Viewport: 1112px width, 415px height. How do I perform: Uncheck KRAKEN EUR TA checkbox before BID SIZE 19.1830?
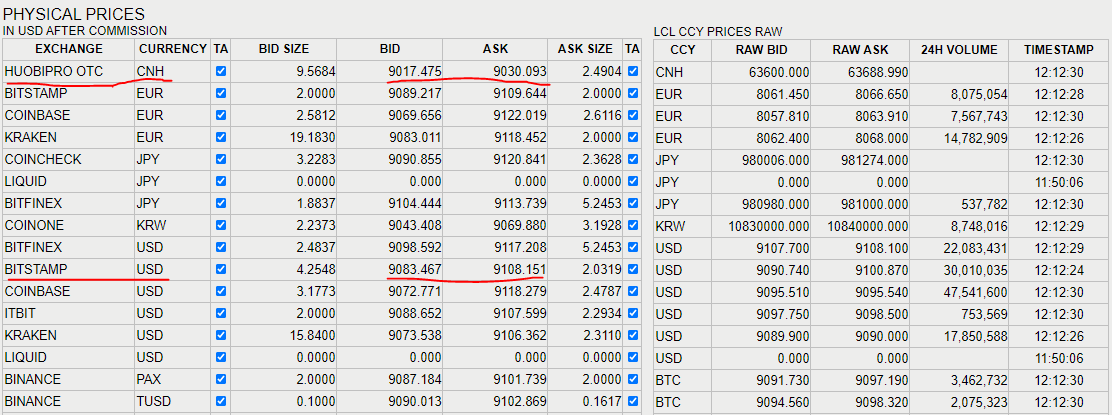221,137
